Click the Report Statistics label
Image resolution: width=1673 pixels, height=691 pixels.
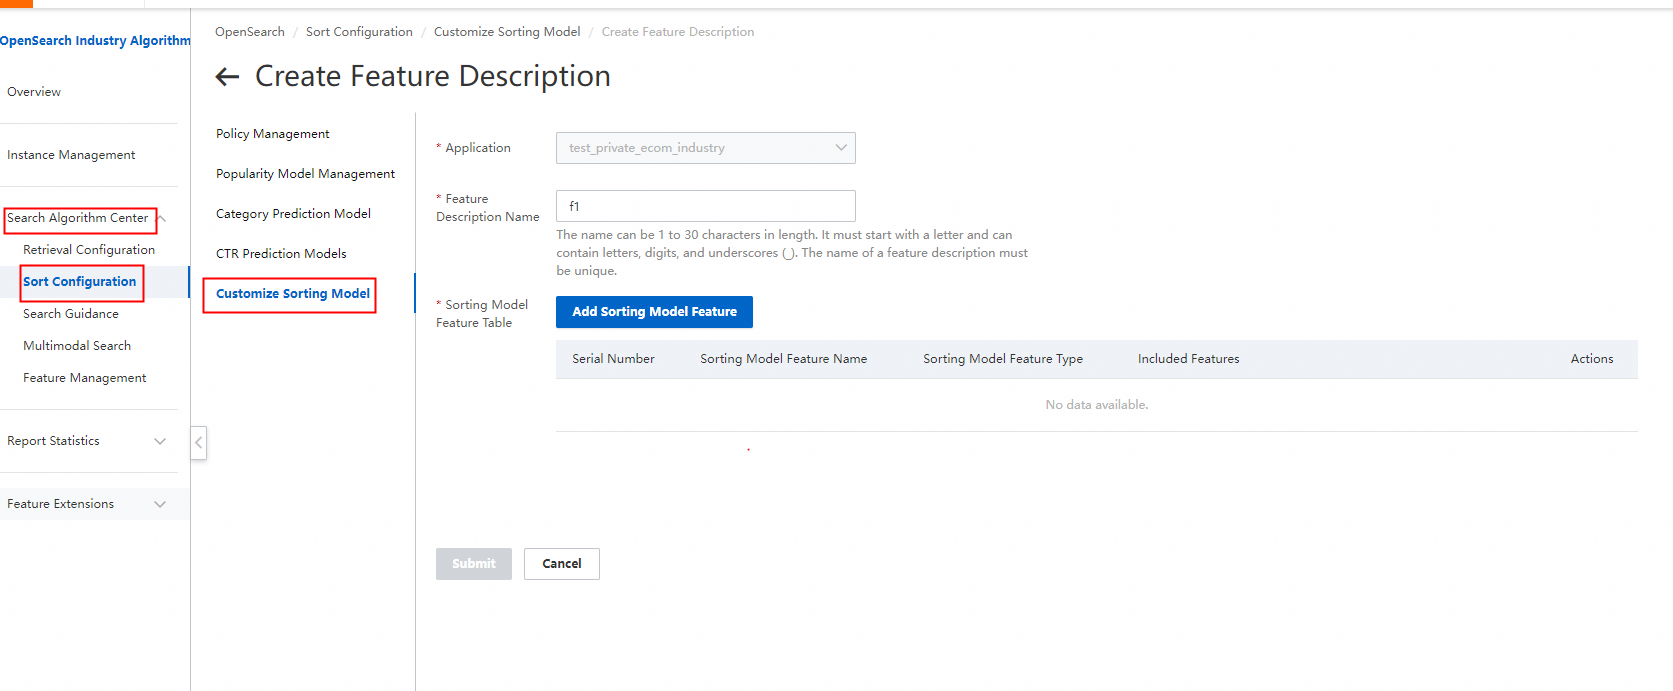click(54, 441)
